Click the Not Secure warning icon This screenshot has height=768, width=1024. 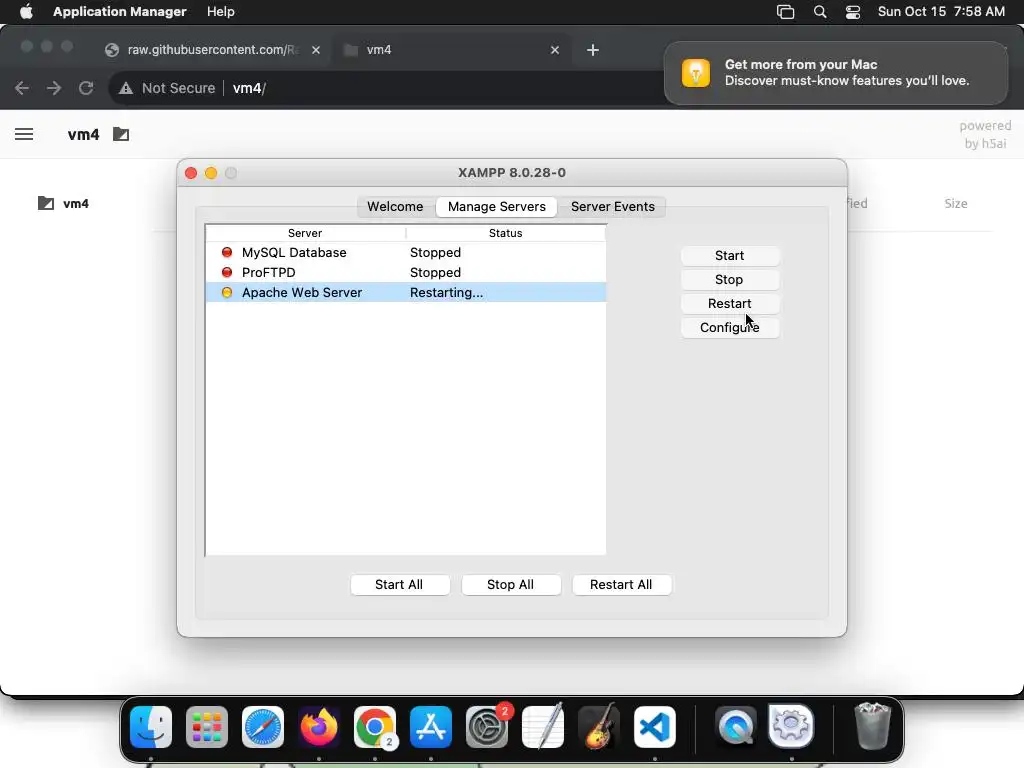tap(126, 88)
